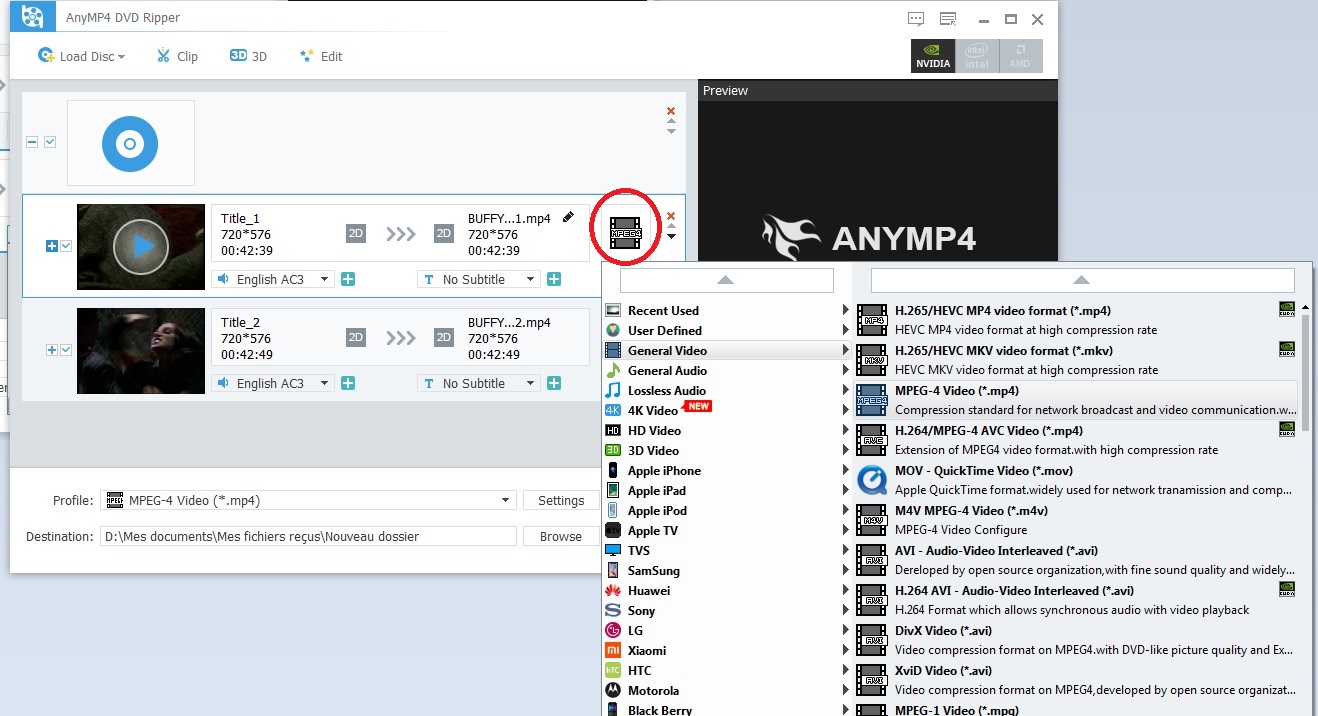The width and height of the screenshot is (1318, 716).
Task: Open the 3D settings tool
Action: pos(249,56)
